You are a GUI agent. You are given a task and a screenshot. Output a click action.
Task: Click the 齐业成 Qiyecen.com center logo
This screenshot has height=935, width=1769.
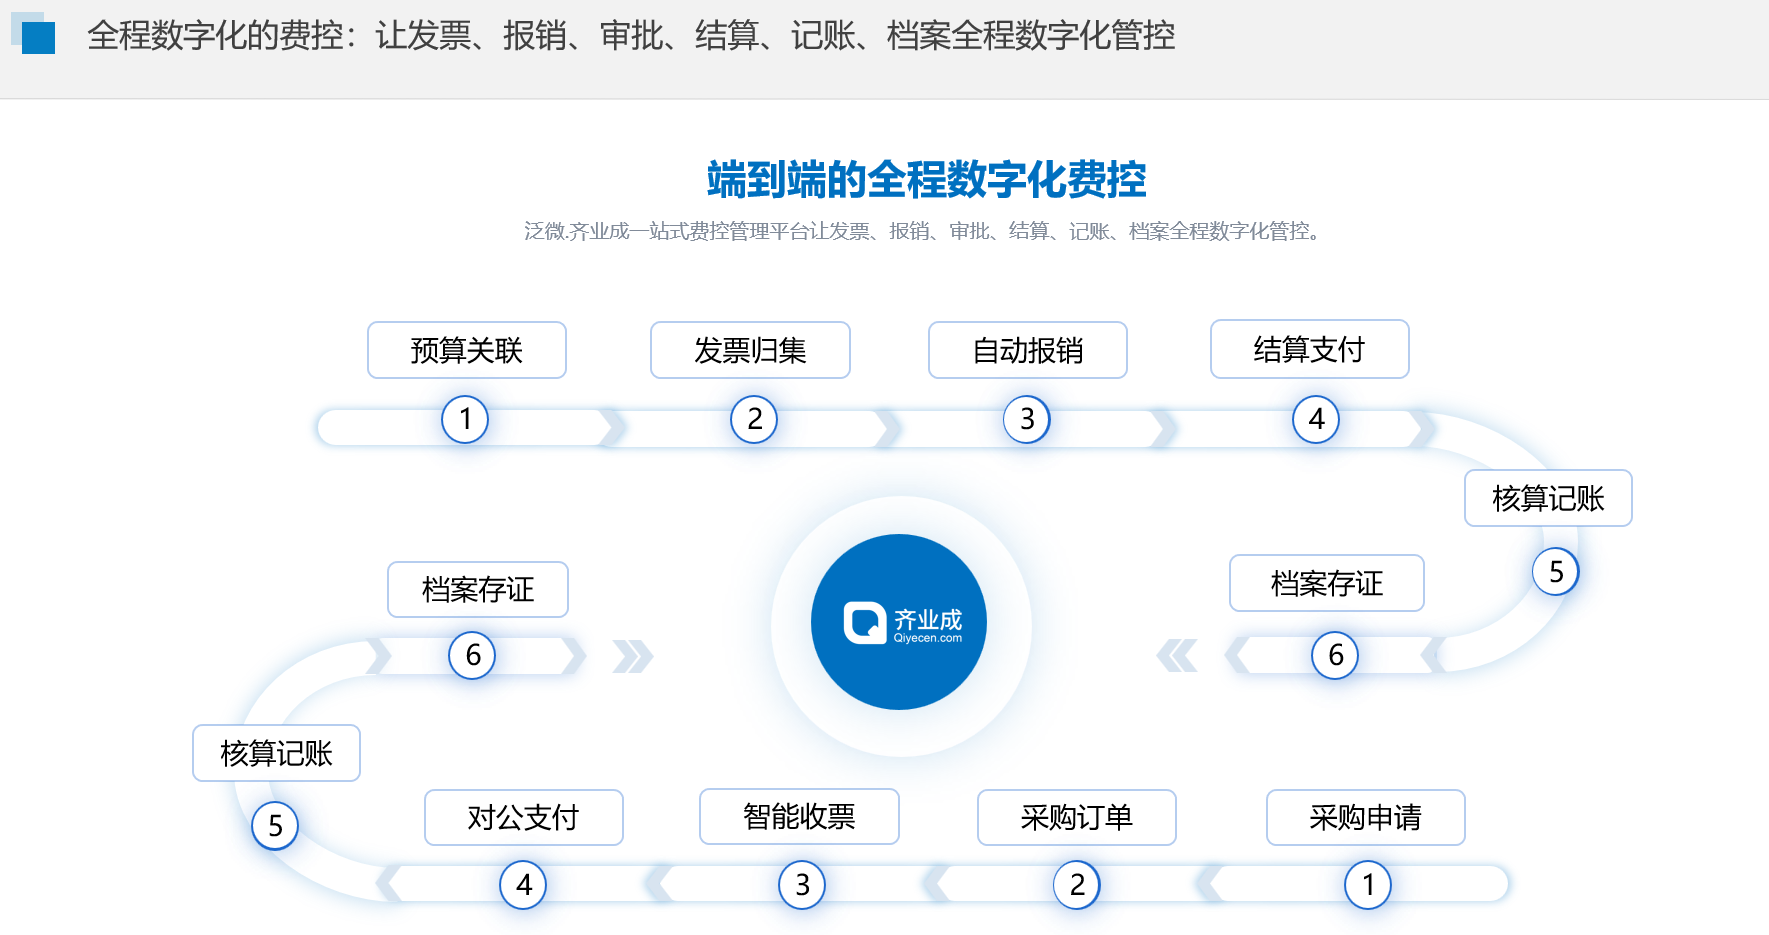pos(899,622)
